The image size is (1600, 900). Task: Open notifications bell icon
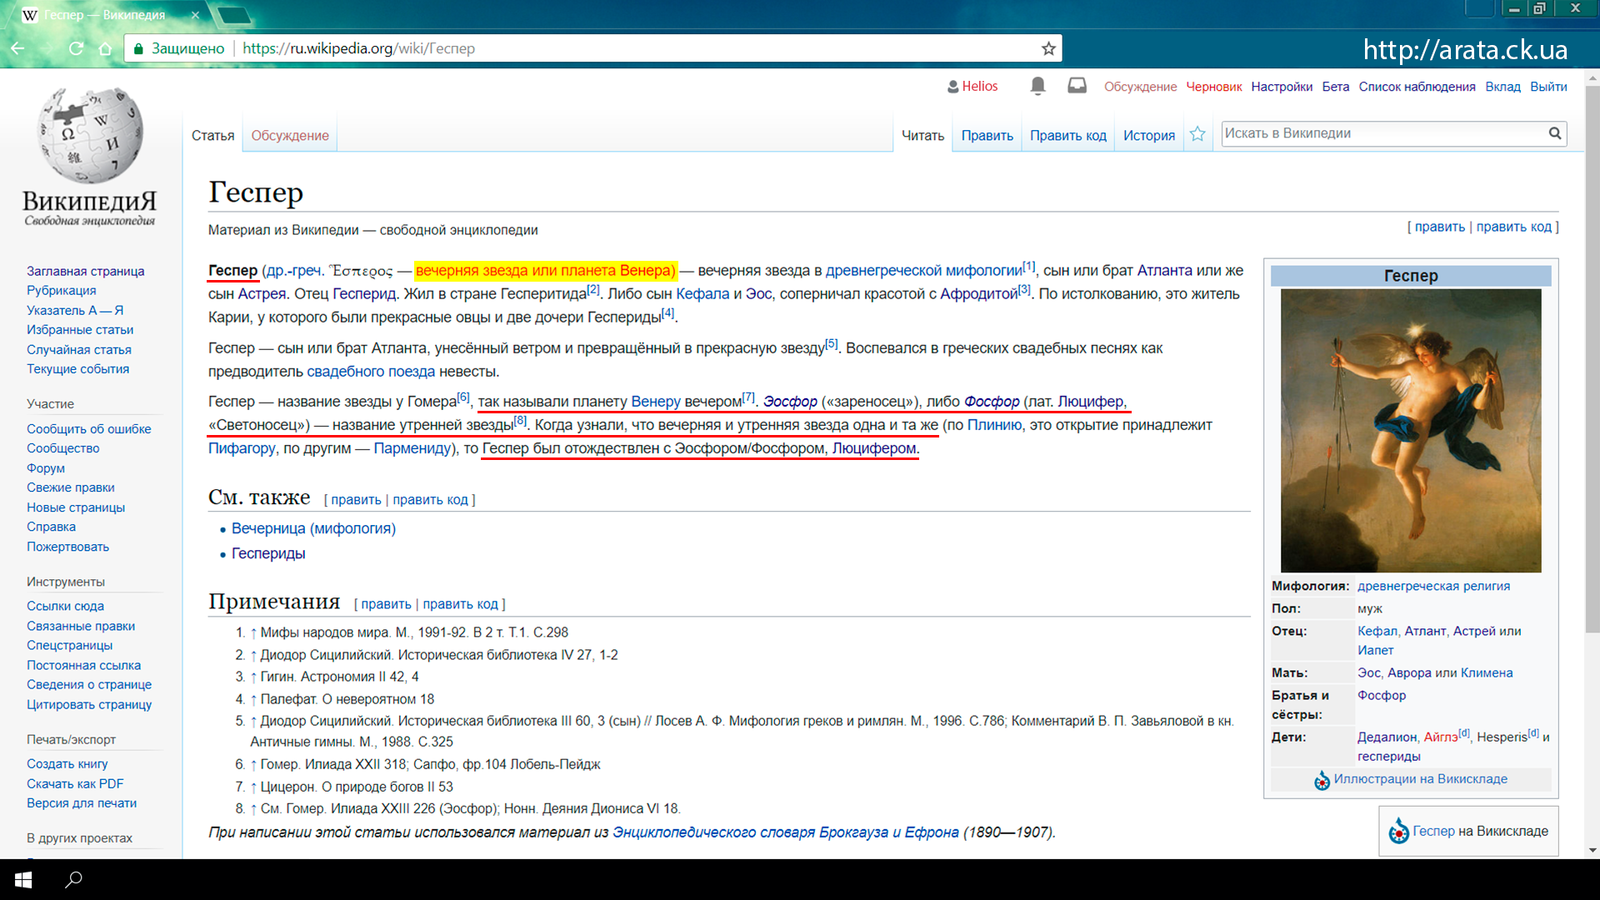(x=1038, y=86)
